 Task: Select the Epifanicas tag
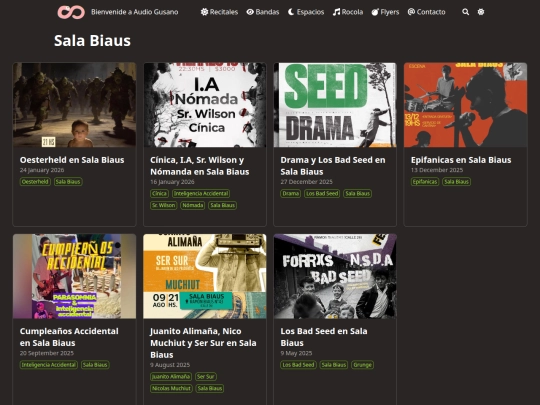tap(425, 181)
